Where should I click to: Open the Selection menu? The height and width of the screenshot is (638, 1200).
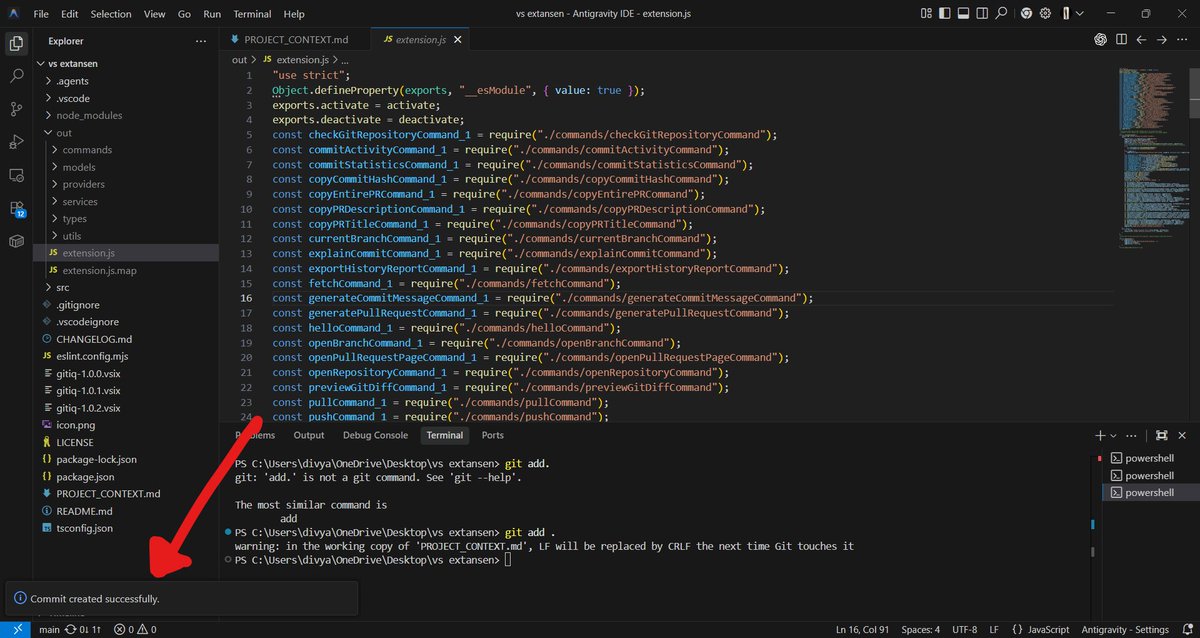[111, 14]
